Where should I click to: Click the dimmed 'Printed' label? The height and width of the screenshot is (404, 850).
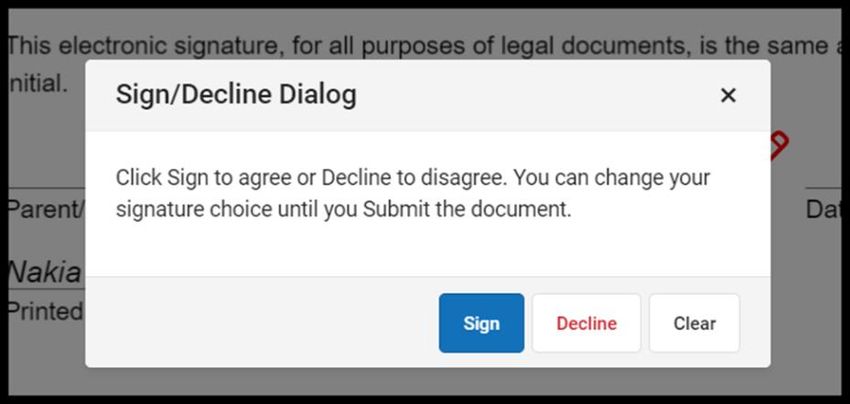(45, 311)
